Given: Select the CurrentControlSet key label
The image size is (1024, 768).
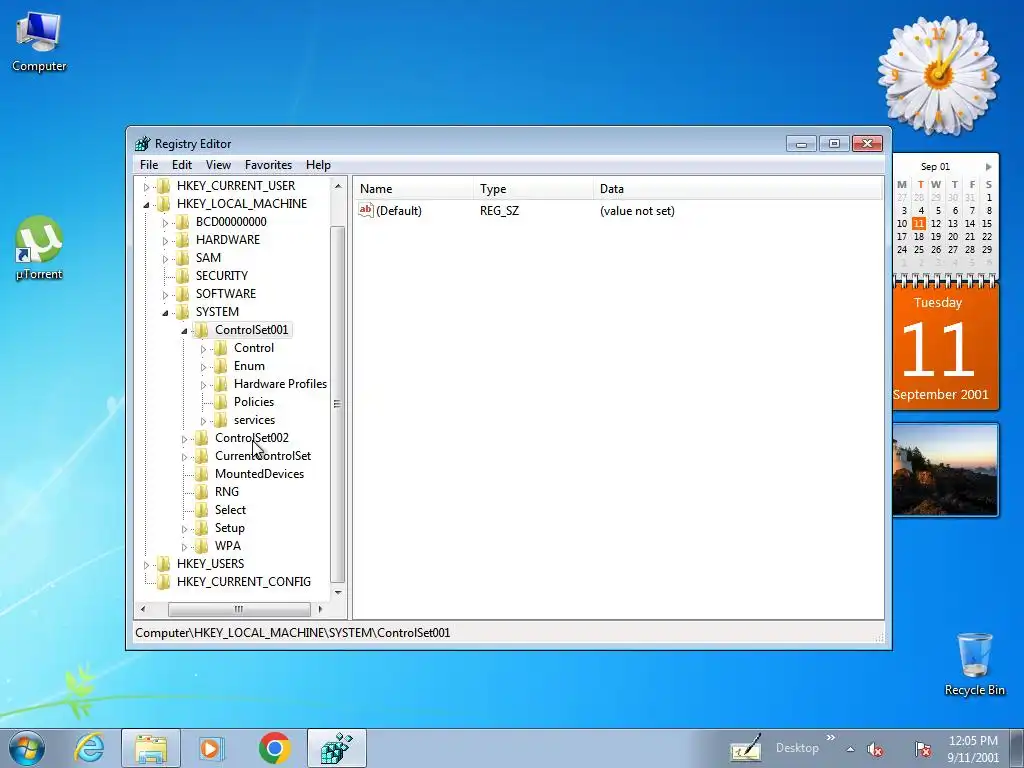Looking at the screenshot, I should [263, 456].
